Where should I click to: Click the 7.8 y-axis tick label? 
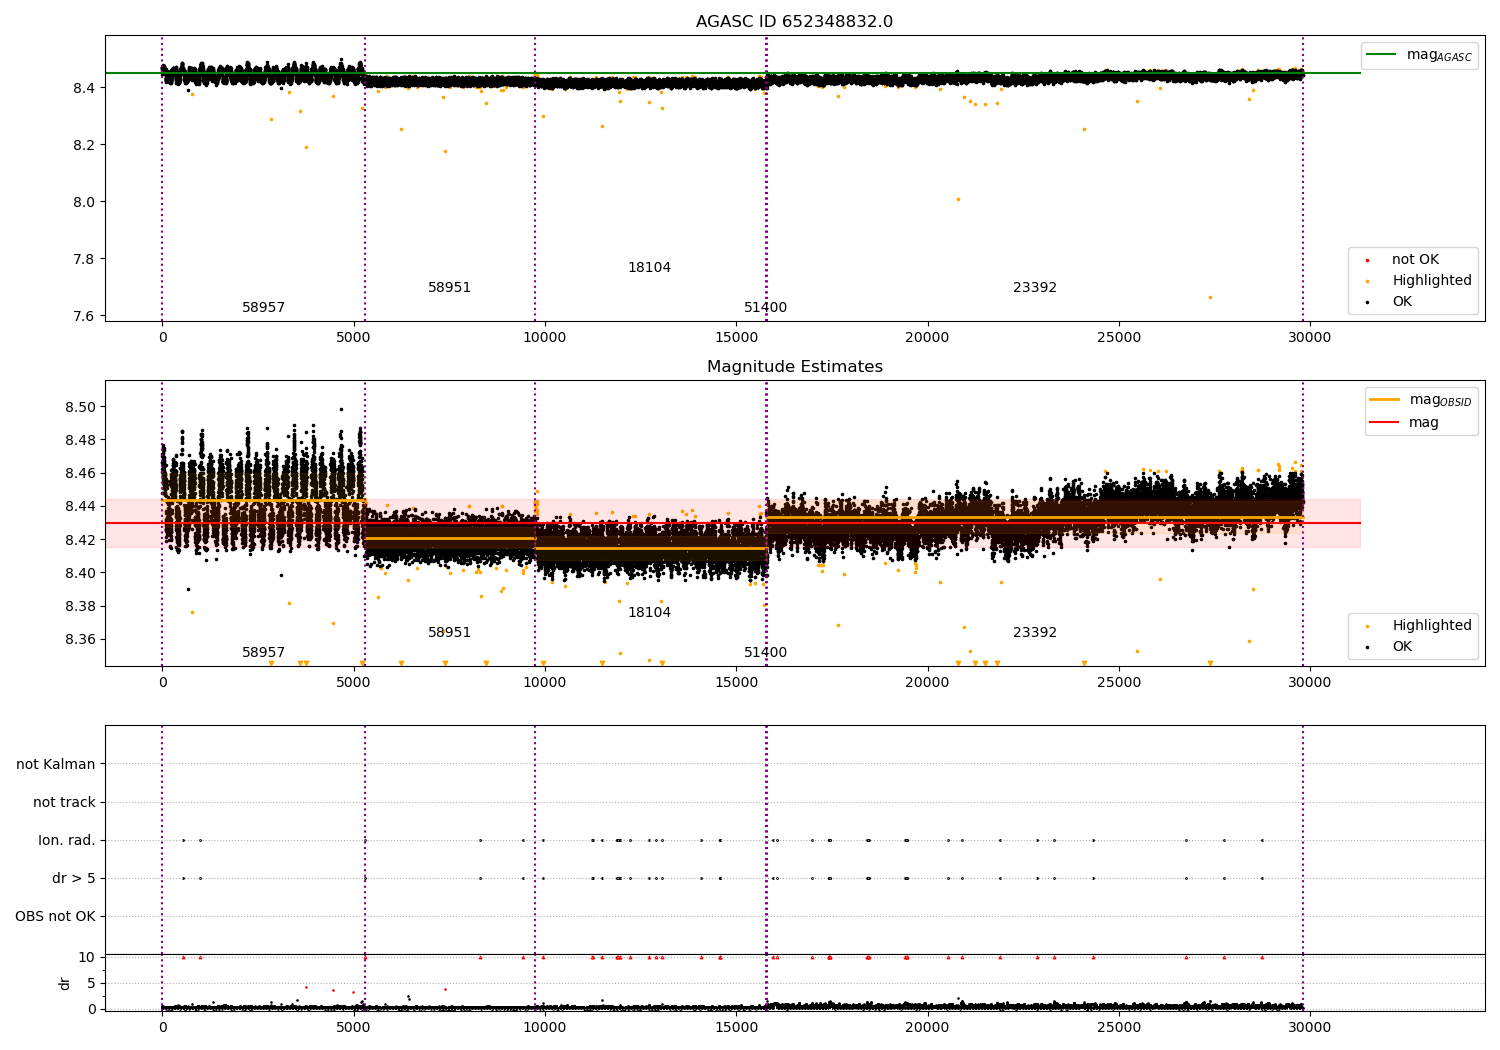click(85, 259)
